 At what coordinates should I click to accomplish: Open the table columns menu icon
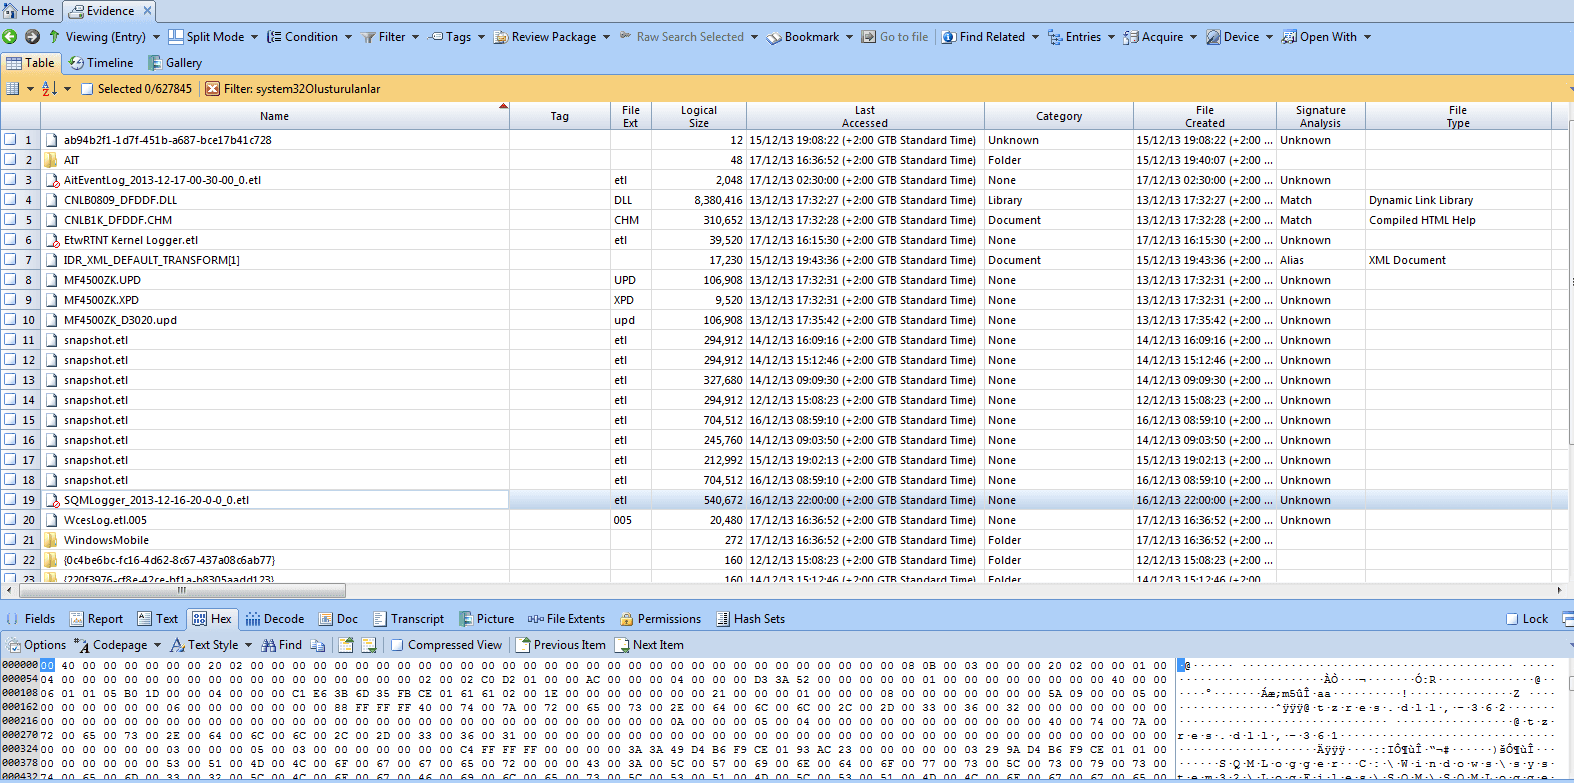[x=13, y=89]
